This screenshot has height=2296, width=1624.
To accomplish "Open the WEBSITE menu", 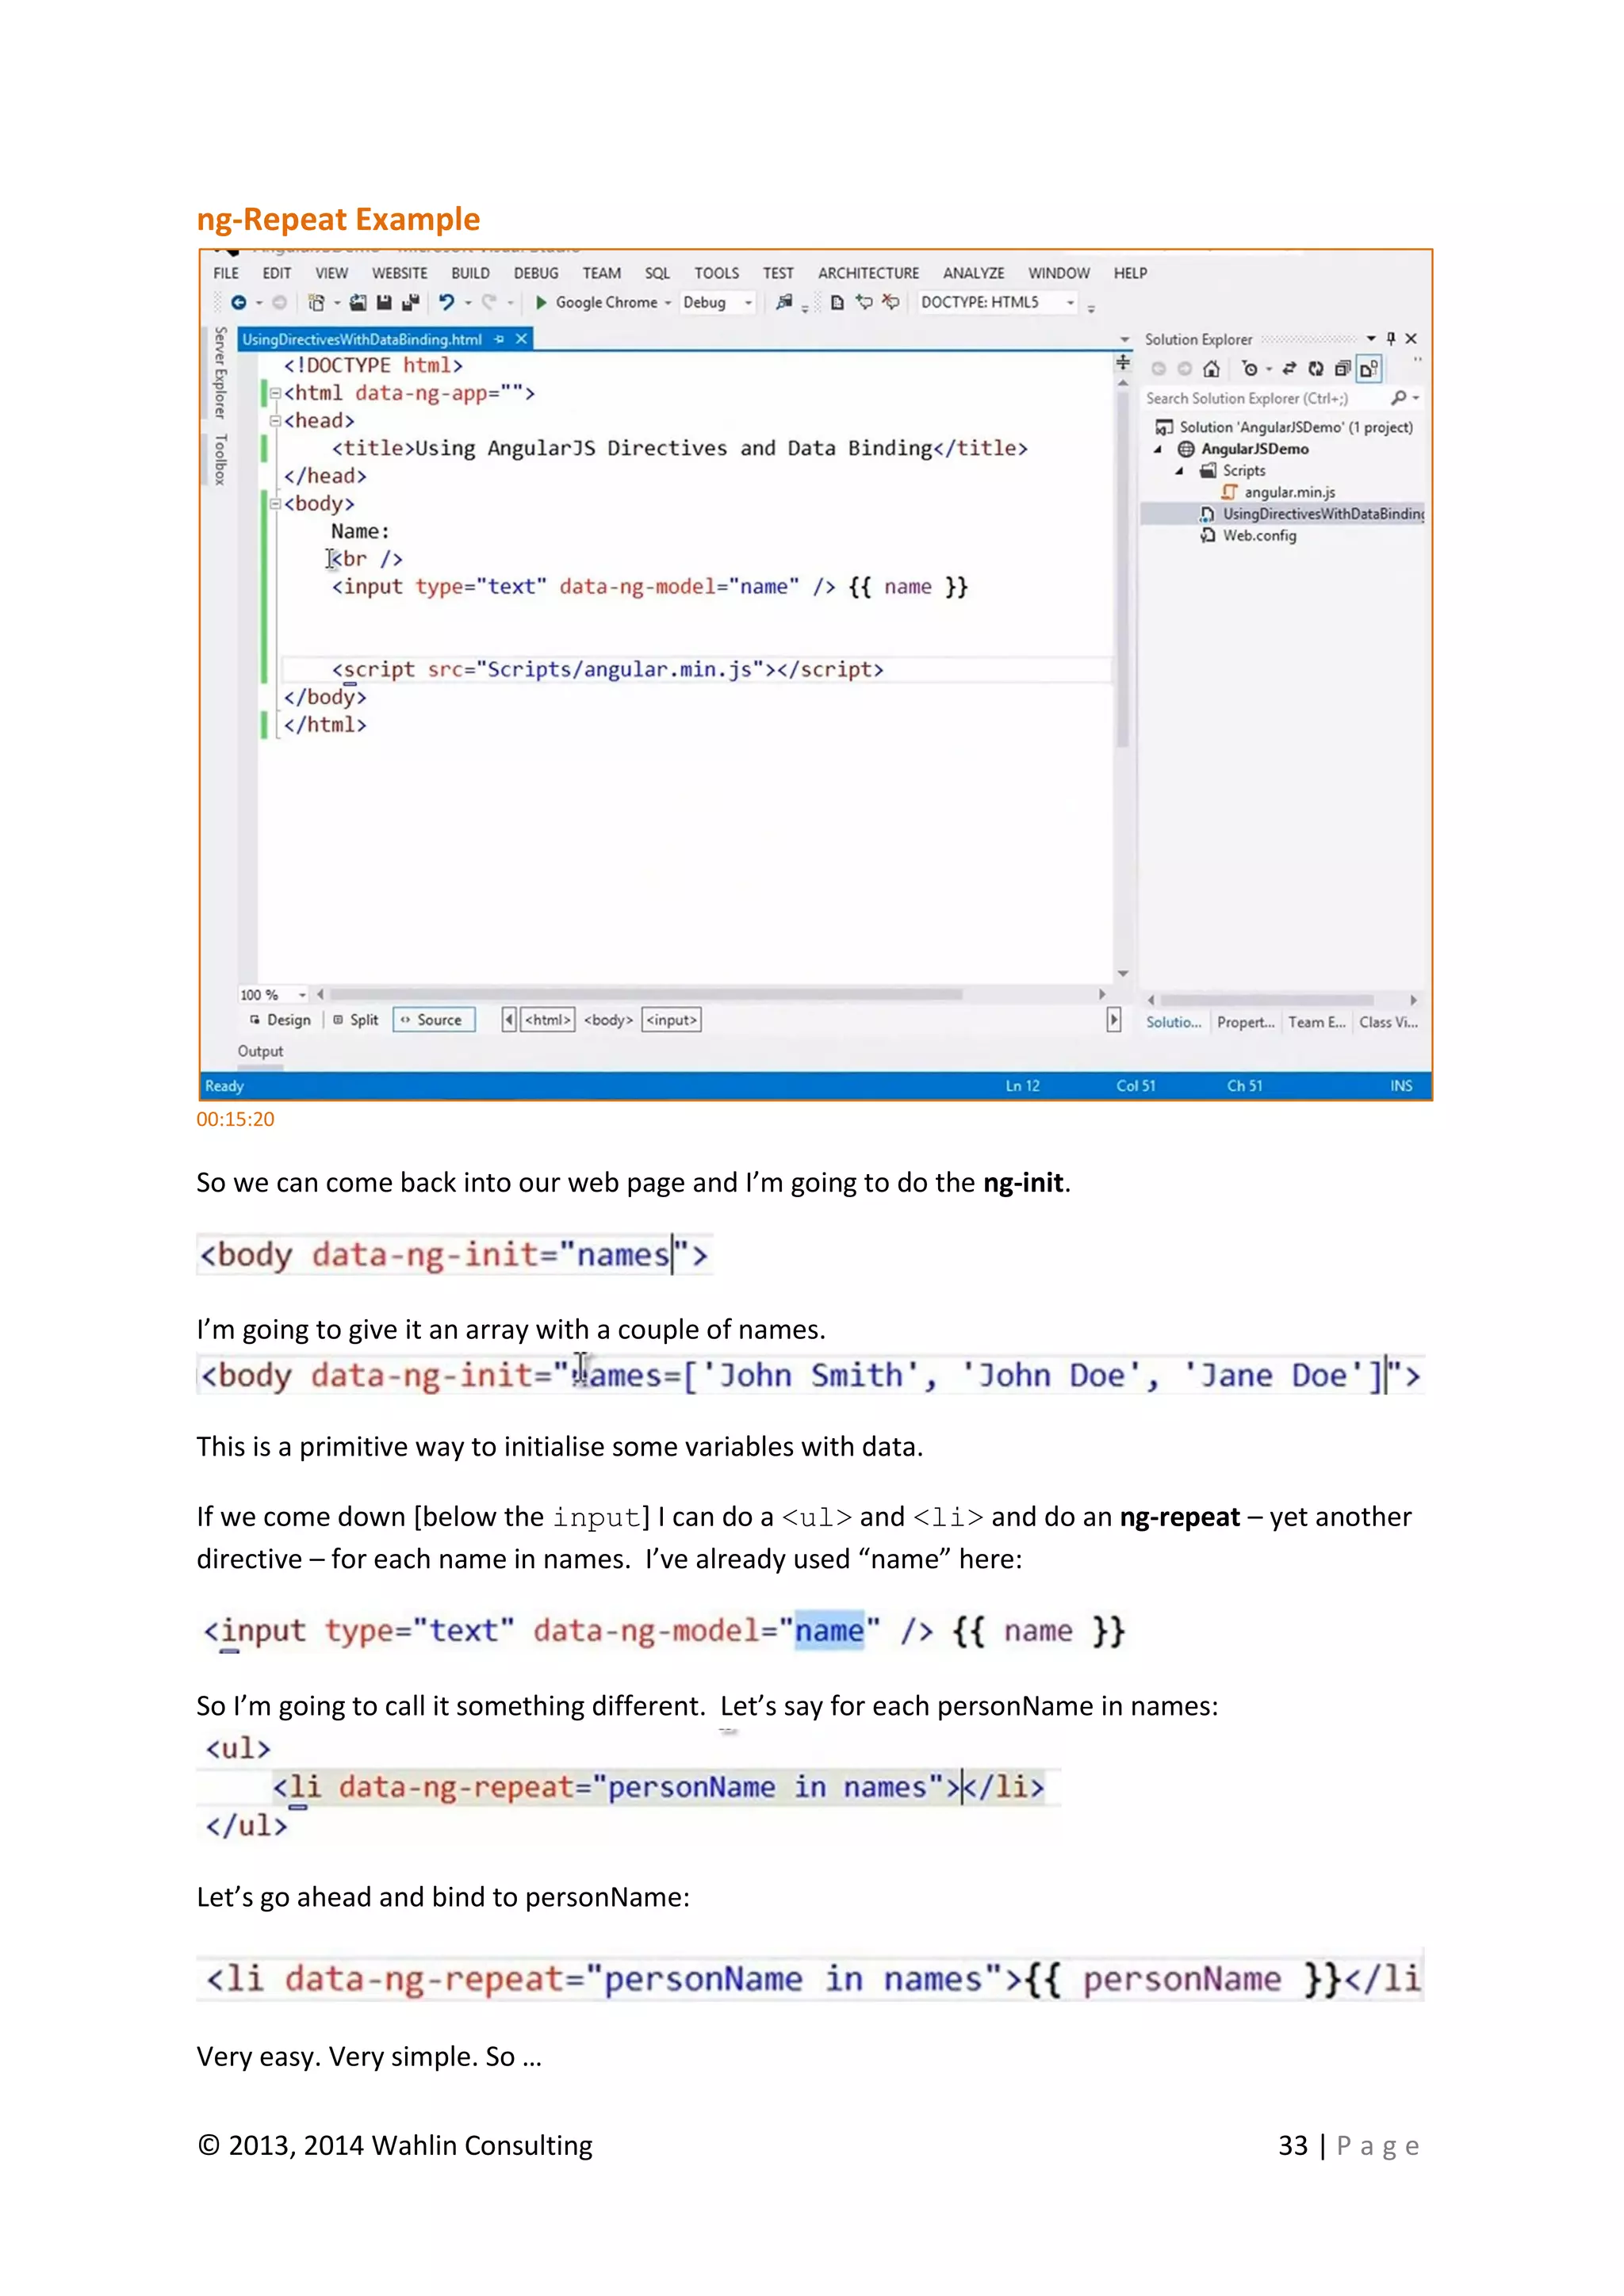I will click(400, 273).
